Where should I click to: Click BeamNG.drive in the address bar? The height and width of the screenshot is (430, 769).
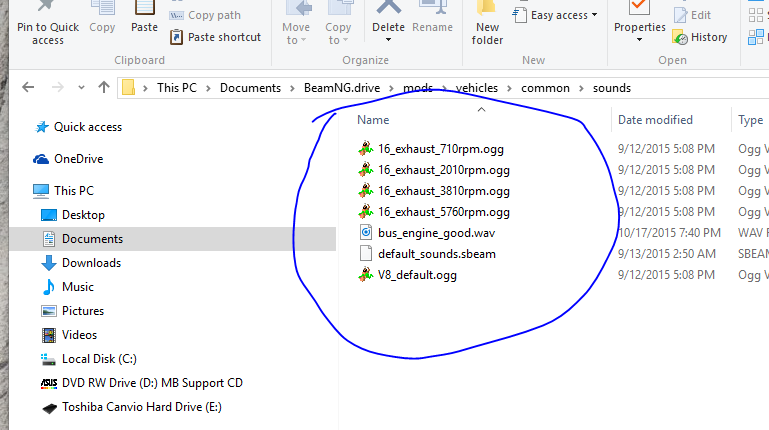pyautogui.click(x=342, y=88)
